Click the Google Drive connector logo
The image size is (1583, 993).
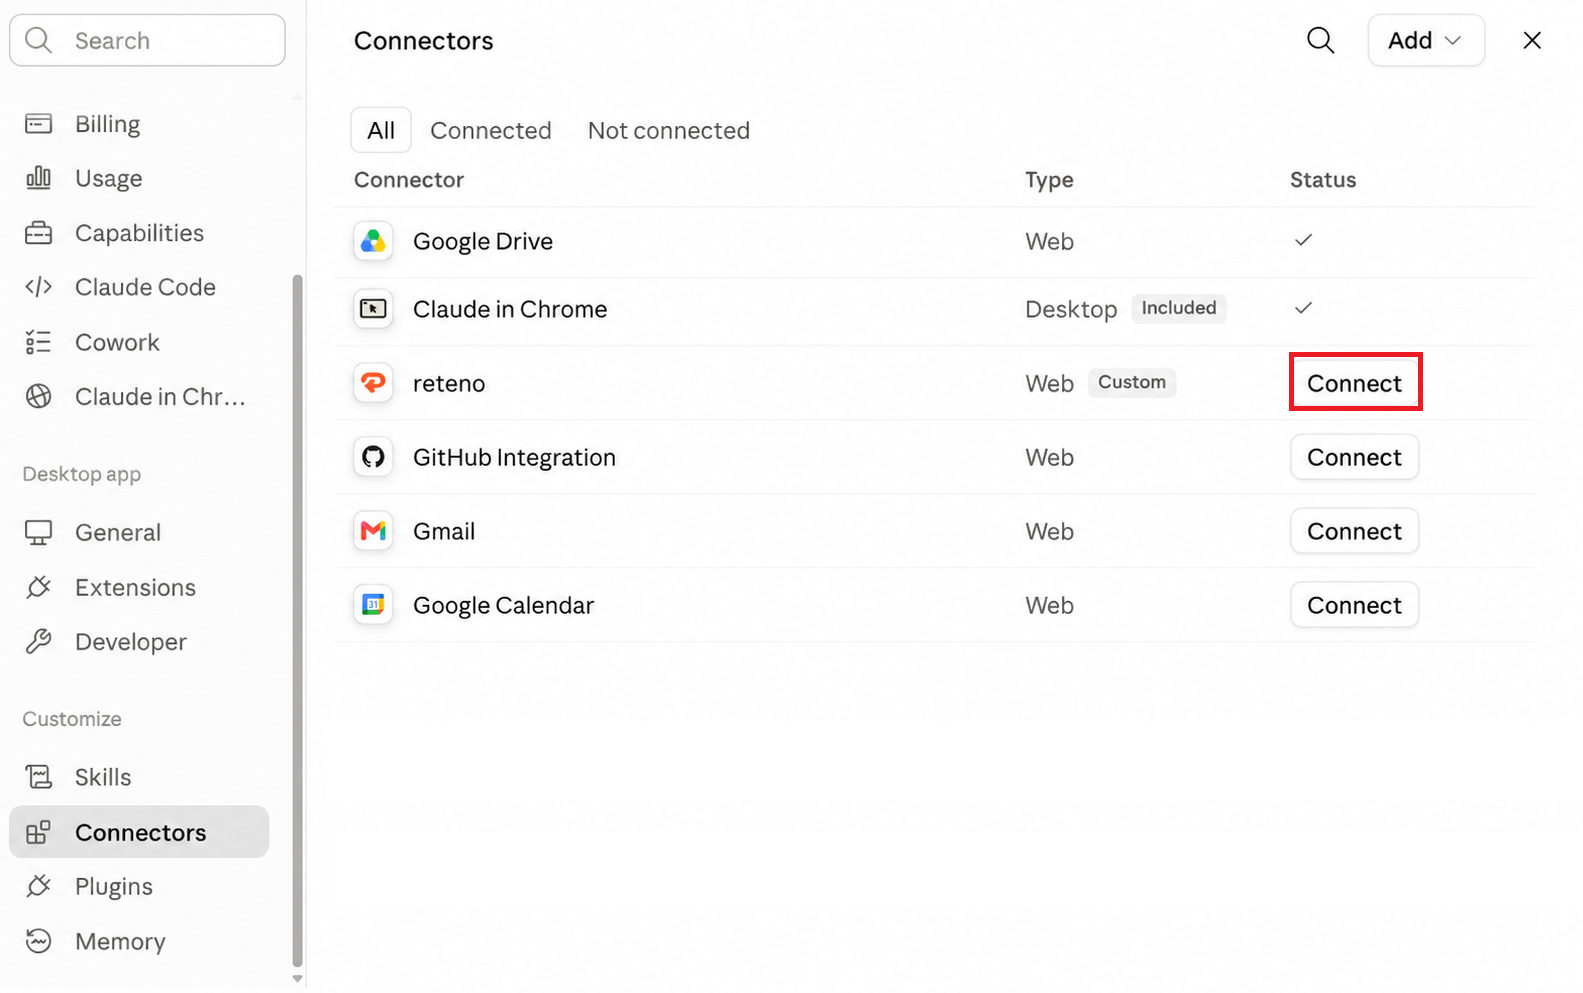(x=373, y=241)
